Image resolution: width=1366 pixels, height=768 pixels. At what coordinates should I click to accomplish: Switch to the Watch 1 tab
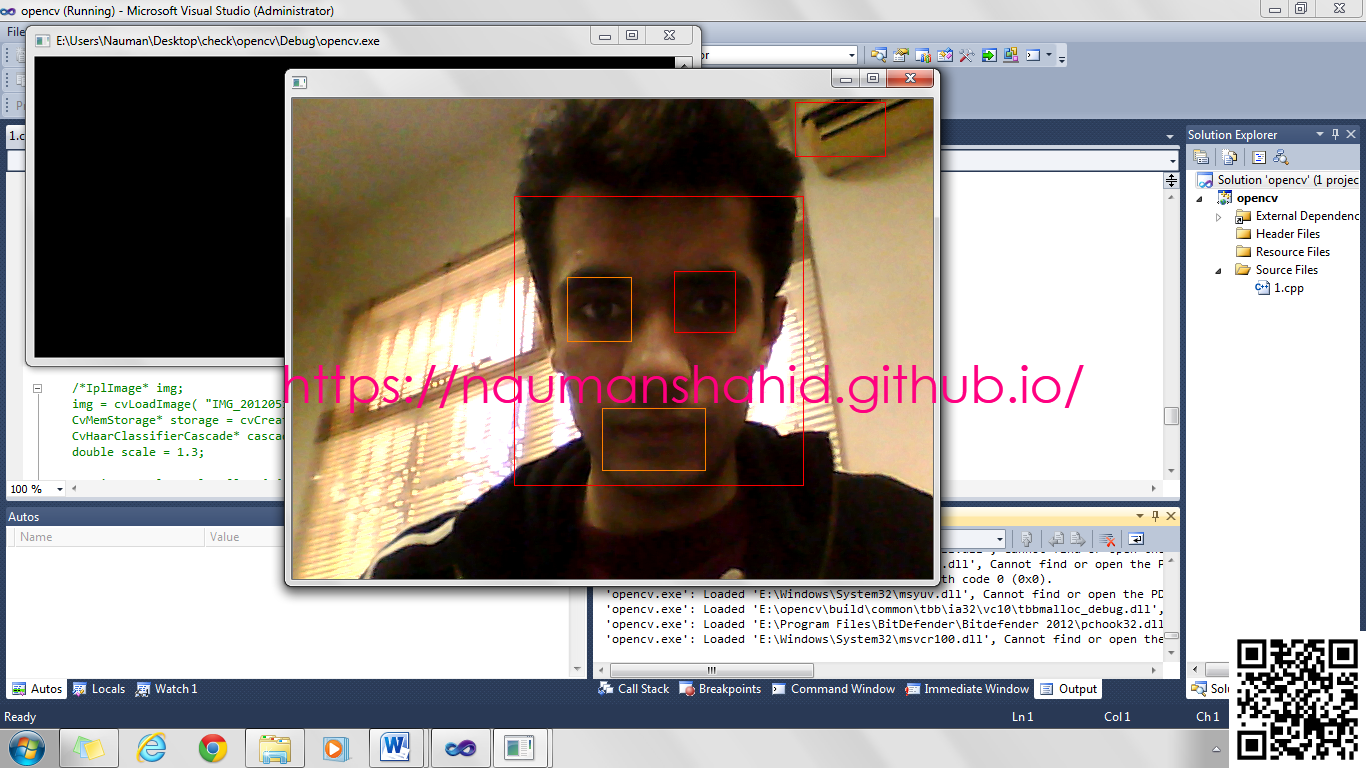pyautogui.click(x=167, y=689)
